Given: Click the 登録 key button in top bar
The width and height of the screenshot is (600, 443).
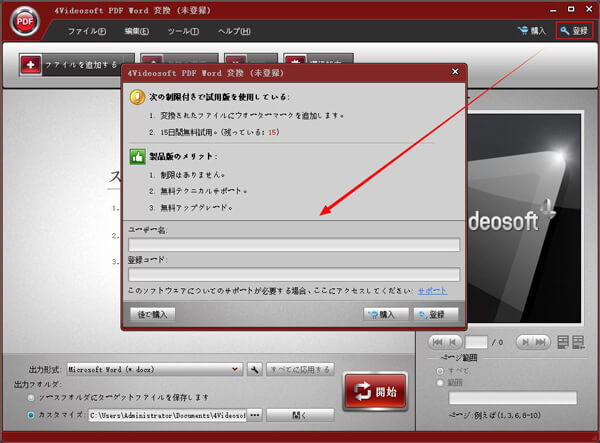Looking at the screenshot, I should click(574, 31).
